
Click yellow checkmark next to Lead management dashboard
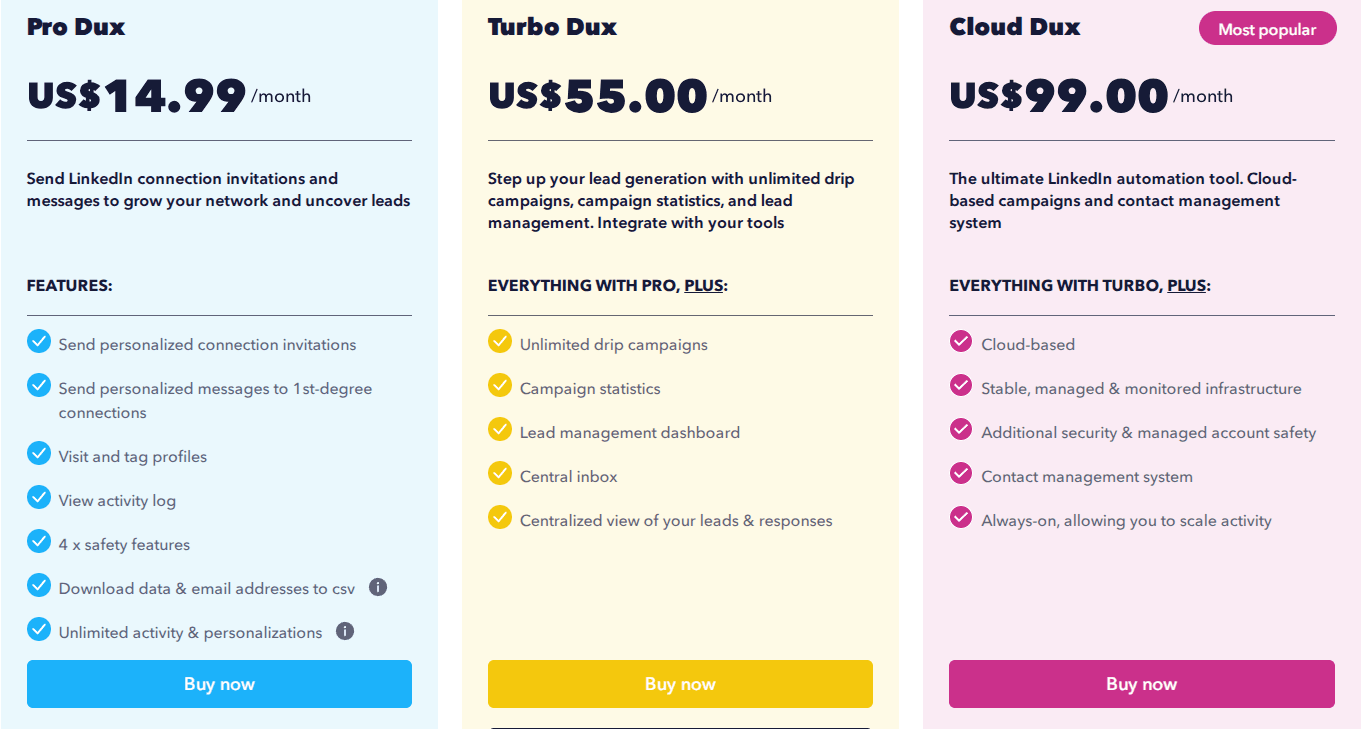[x=500, y=430]
